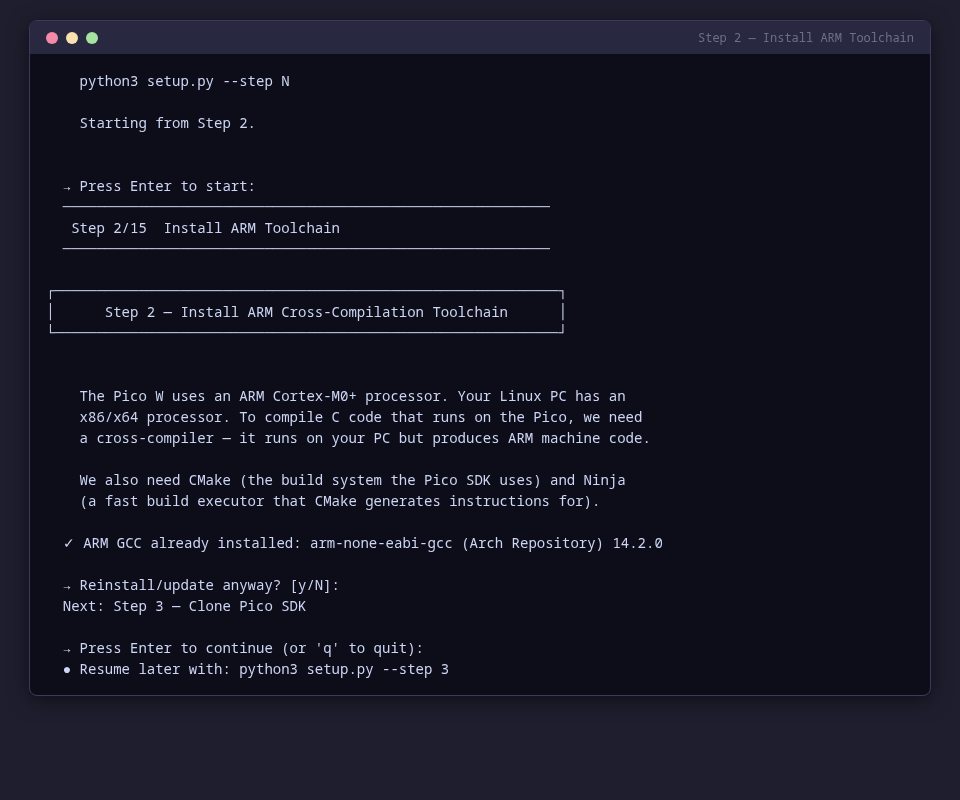Select the Next: Step 3 — Clone Pico SDK line
This screenshot has width=960, height=800.
click(x=185, y=606)
